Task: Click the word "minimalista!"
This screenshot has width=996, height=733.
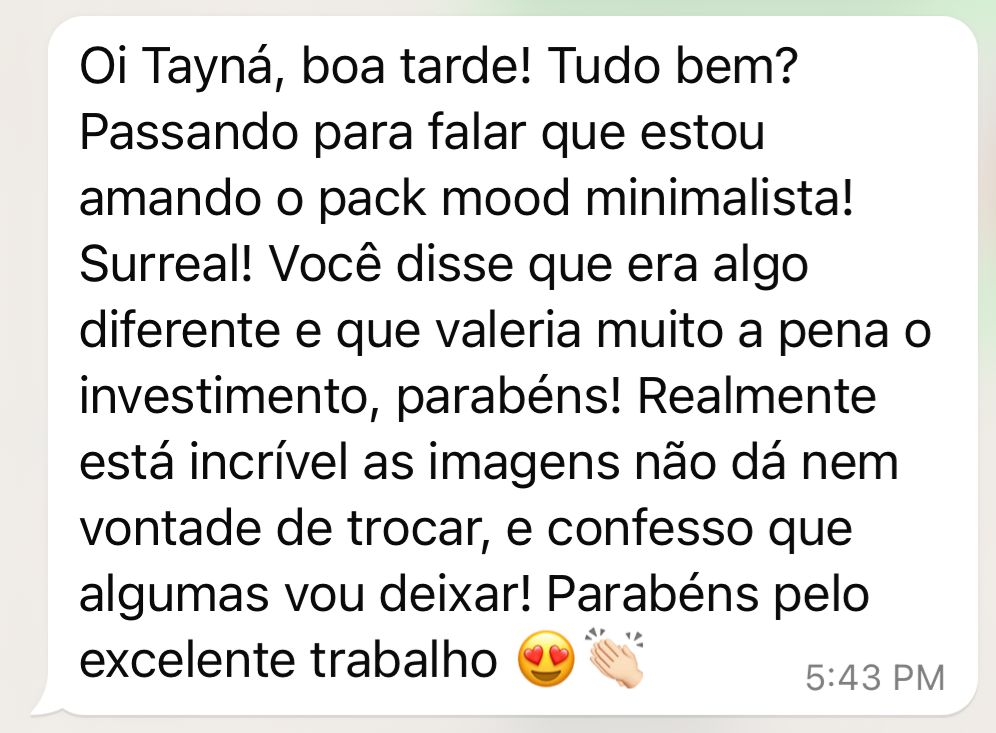Action: 719,198
